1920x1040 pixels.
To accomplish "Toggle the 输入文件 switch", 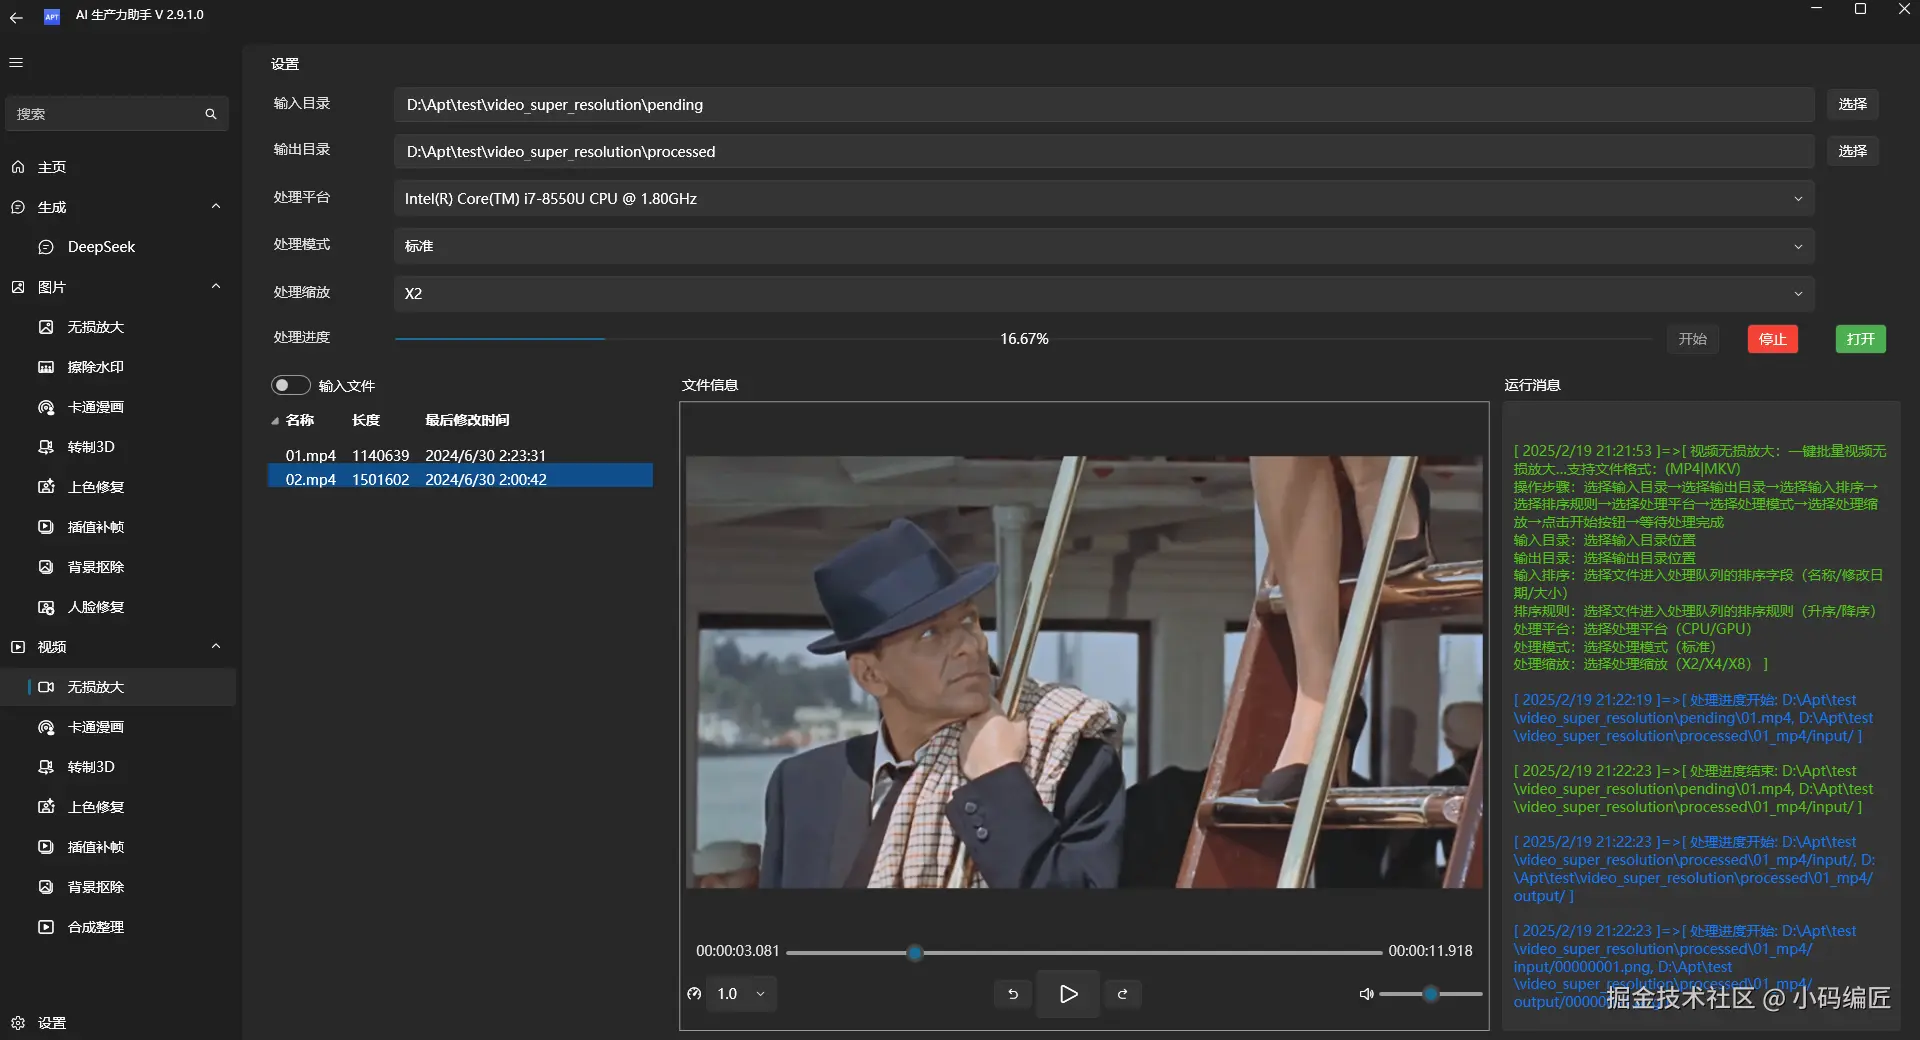I will 290,385.
